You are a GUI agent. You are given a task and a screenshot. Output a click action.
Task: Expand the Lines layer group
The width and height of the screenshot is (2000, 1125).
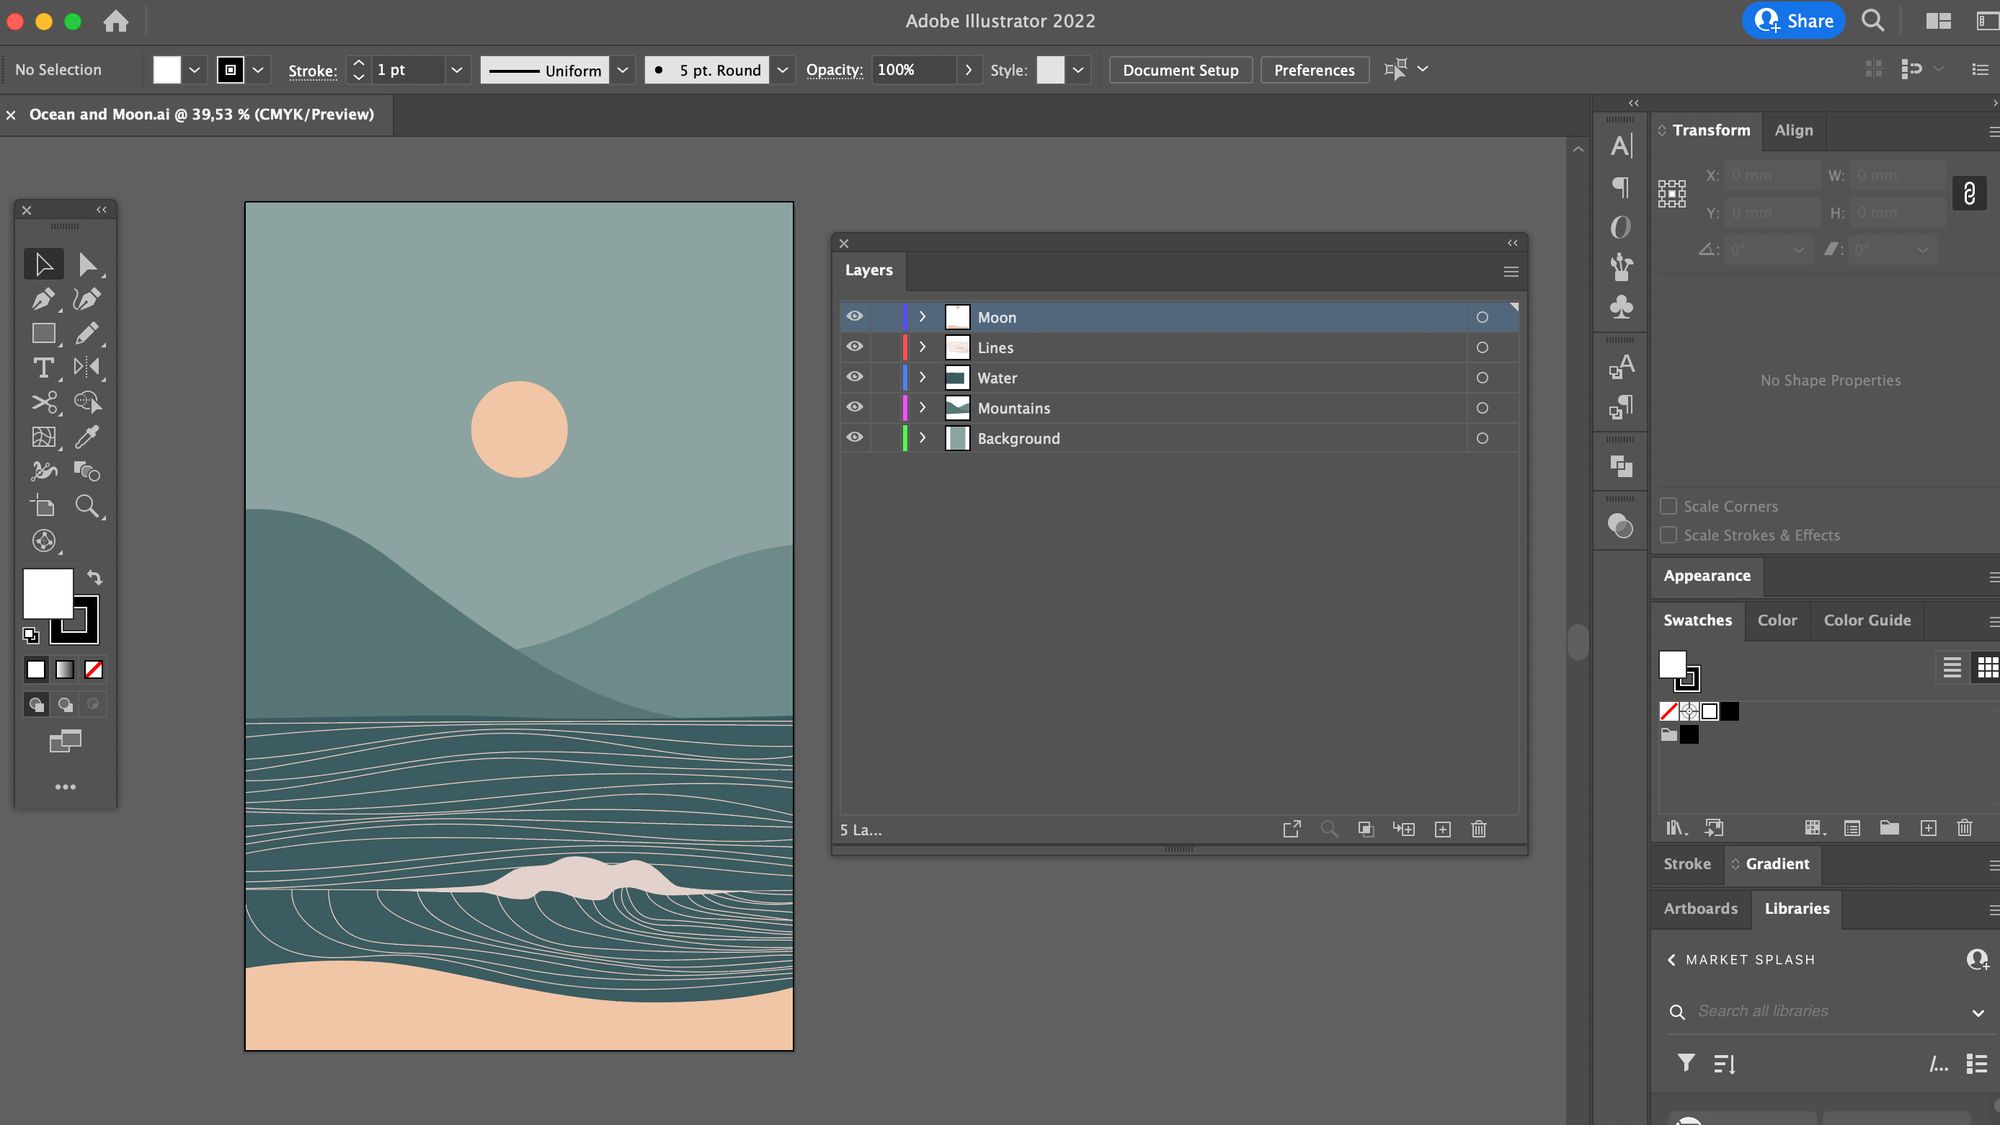click(923, 348)
